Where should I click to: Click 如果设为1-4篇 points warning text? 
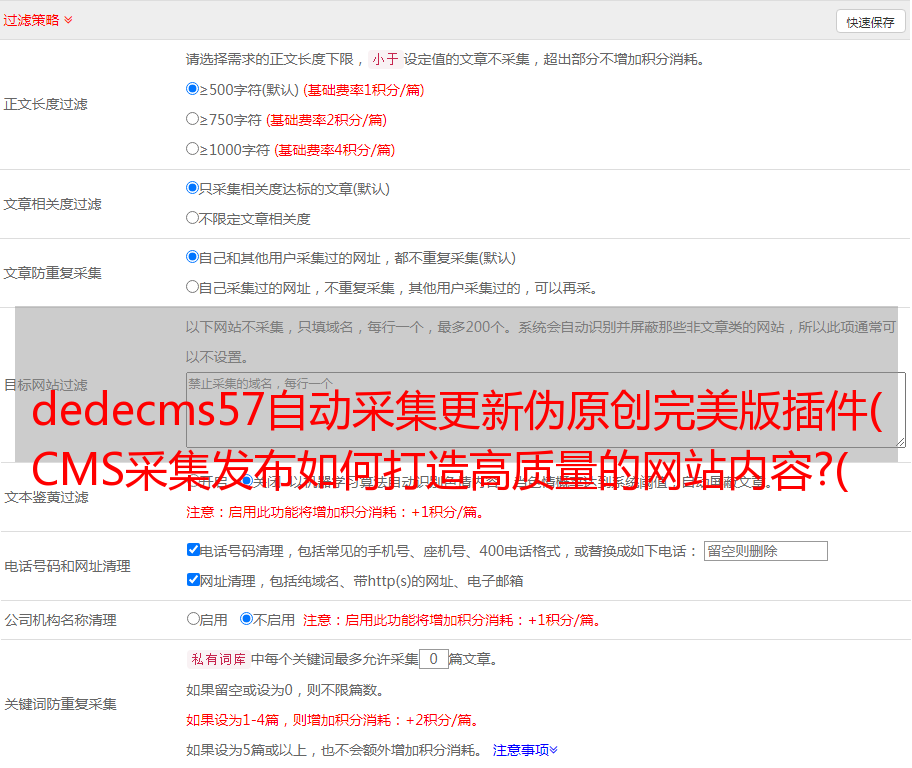click(334, 720)
